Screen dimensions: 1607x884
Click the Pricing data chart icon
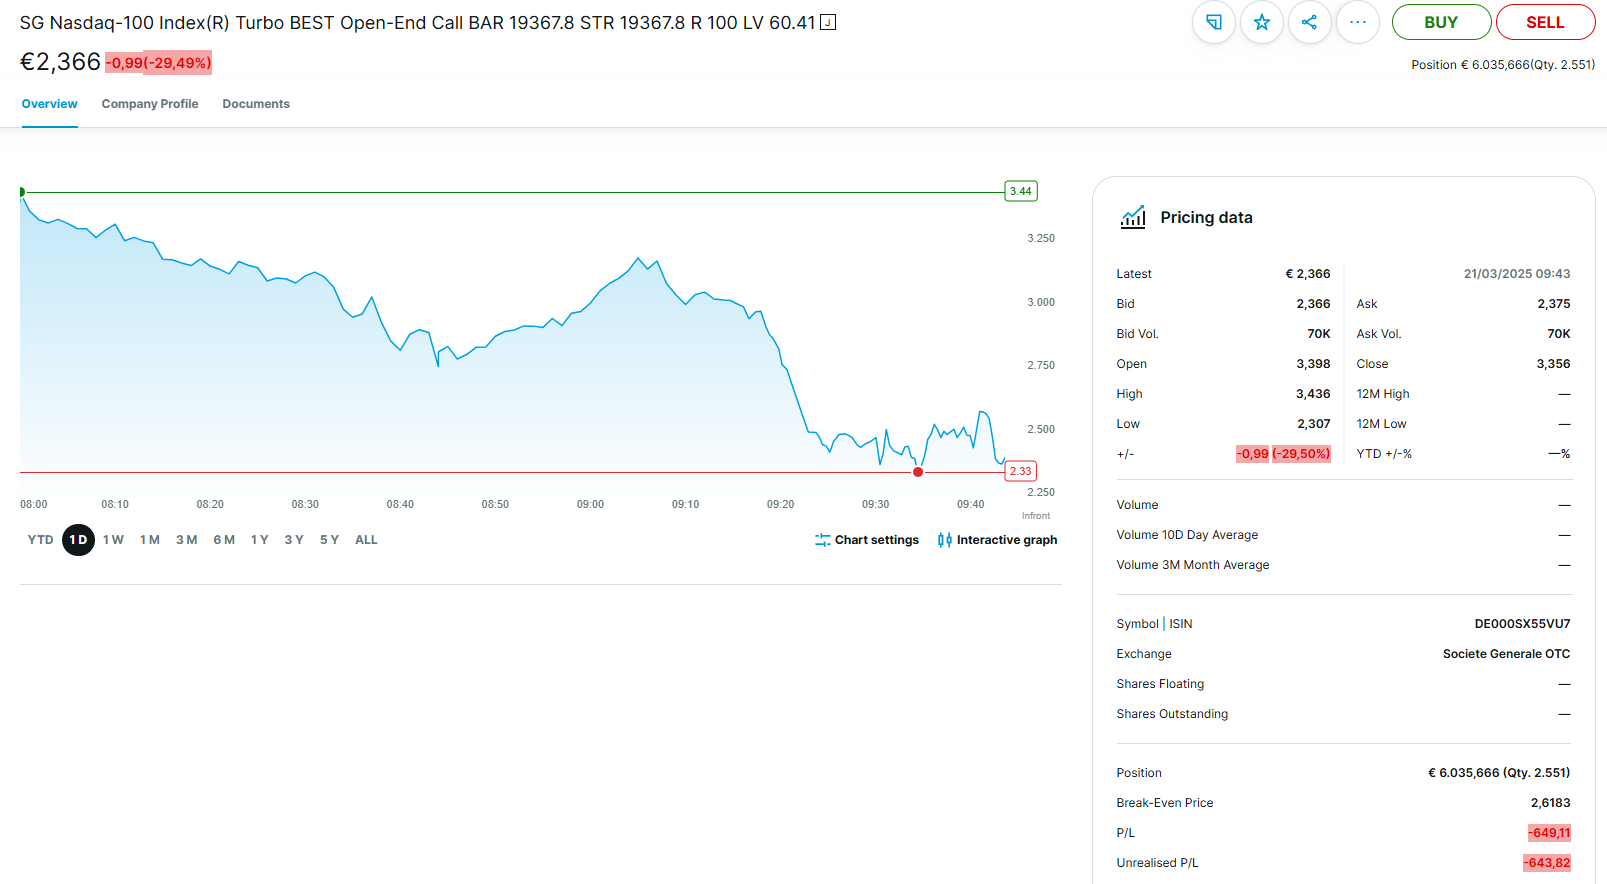(x=1133, y=217)
